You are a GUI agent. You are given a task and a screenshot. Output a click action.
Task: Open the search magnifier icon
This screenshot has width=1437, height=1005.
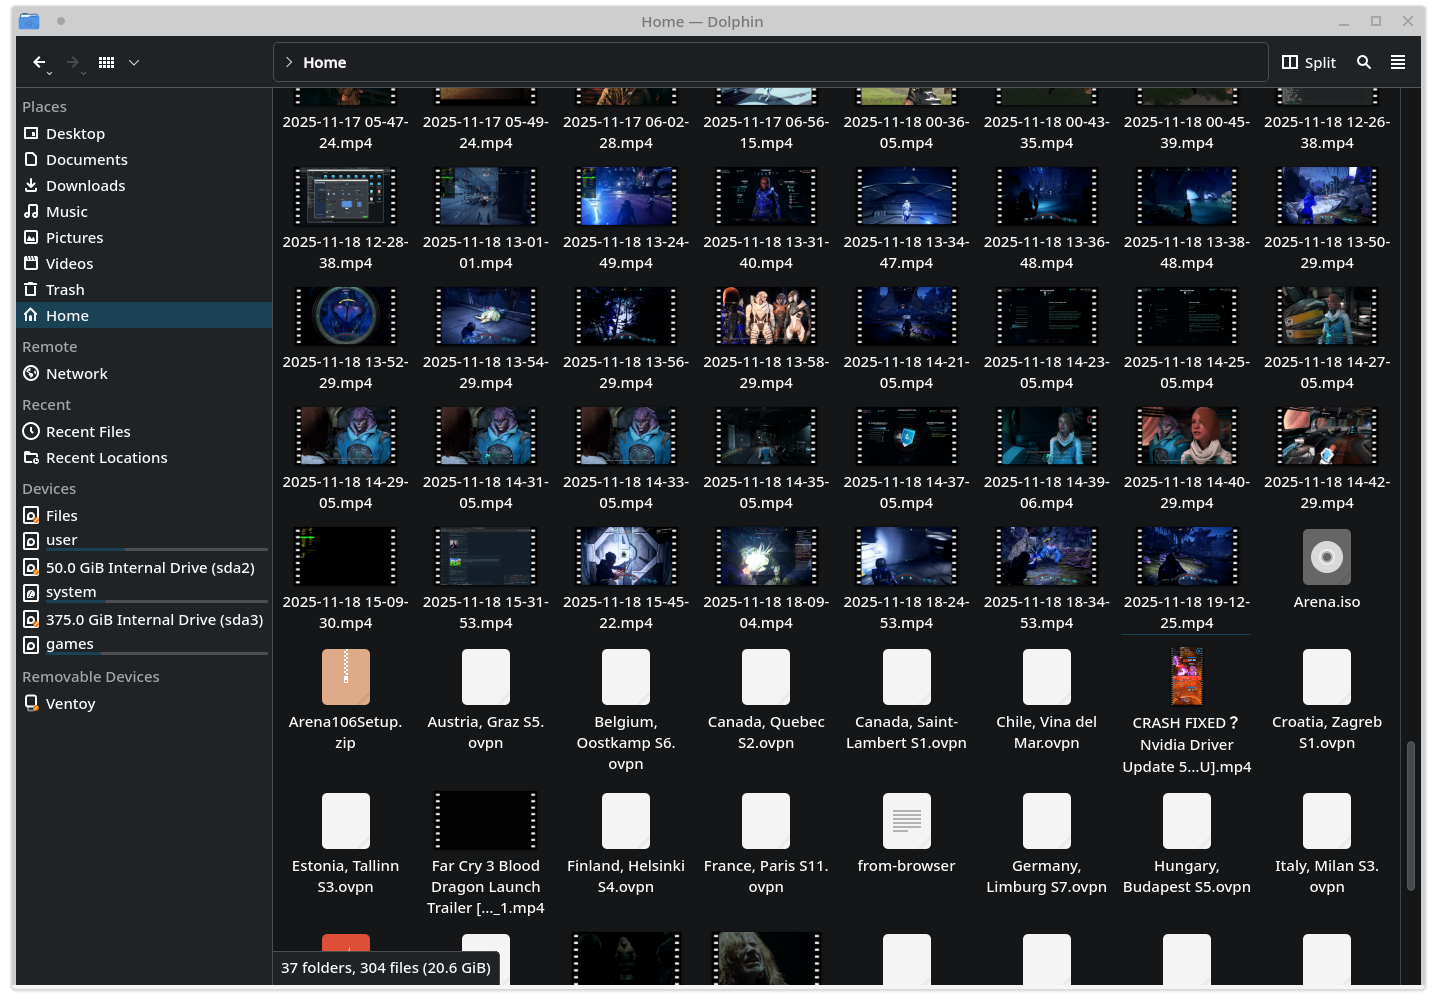tap(1364, 62)
